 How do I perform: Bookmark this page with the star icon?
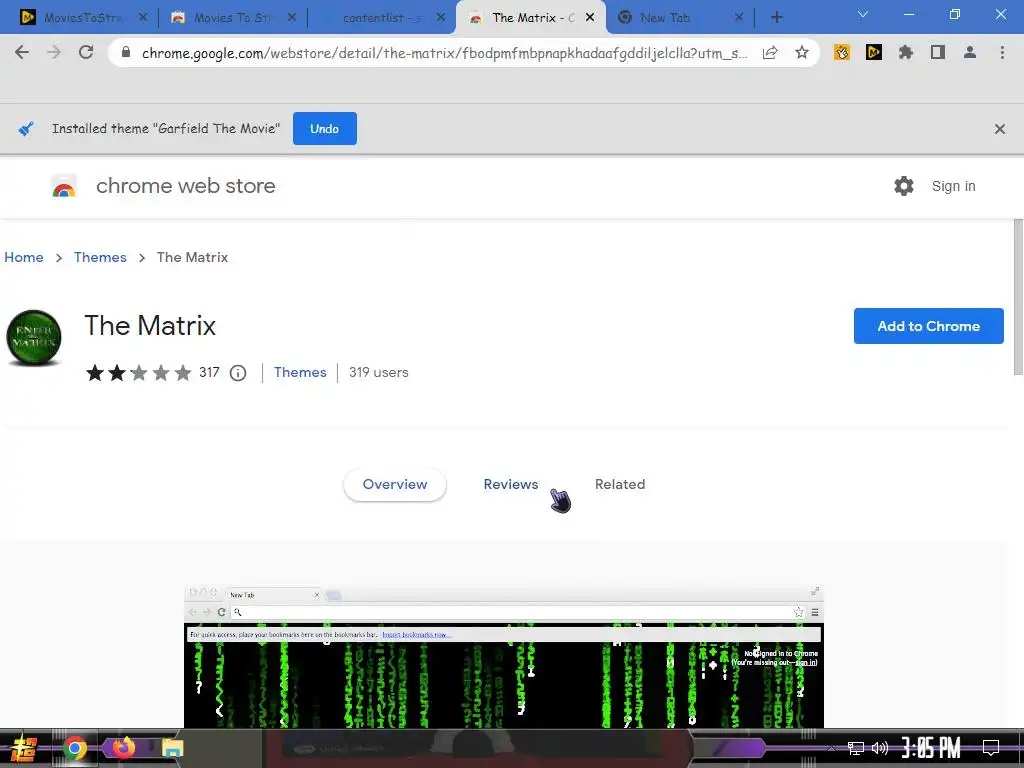point(802,52)
